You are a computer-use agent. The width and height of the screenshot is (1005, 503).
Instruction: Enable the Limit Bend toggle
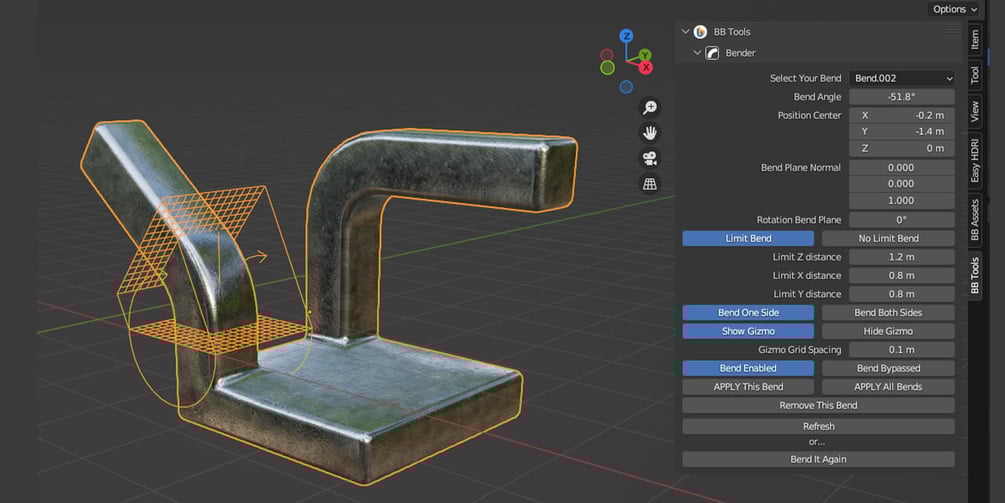[748, 238]
